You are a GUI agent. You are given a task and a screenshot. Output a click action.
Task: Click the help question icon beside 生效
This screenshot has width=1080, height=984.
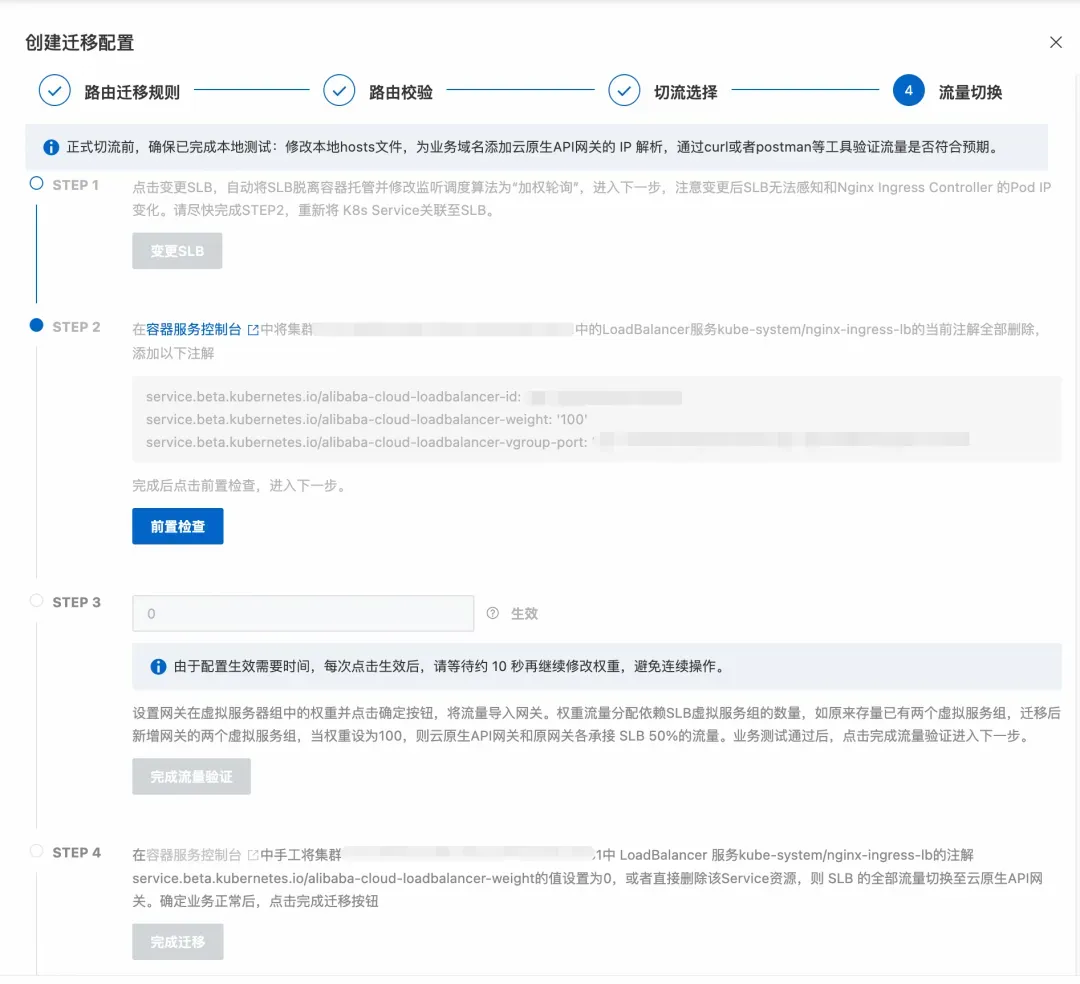(492, 613)
